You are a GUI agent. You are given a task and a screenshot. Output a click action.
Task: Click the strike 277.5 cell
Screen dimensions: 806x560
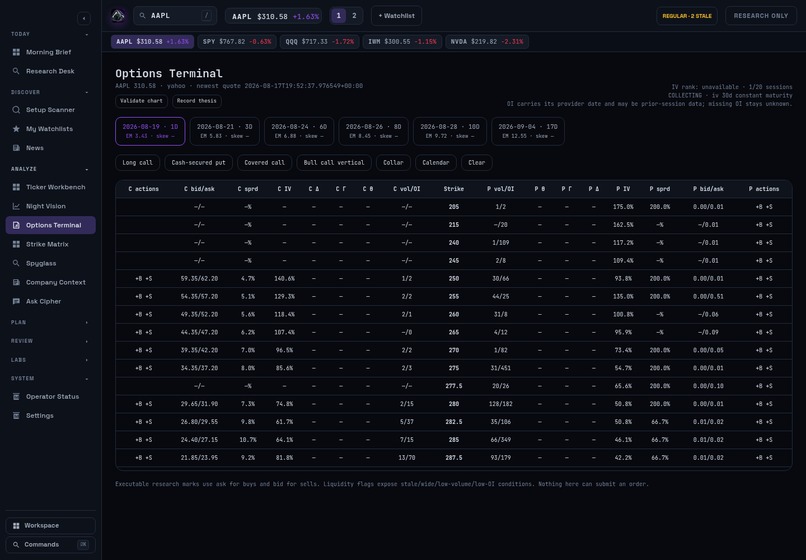click(x=454, y=386)
